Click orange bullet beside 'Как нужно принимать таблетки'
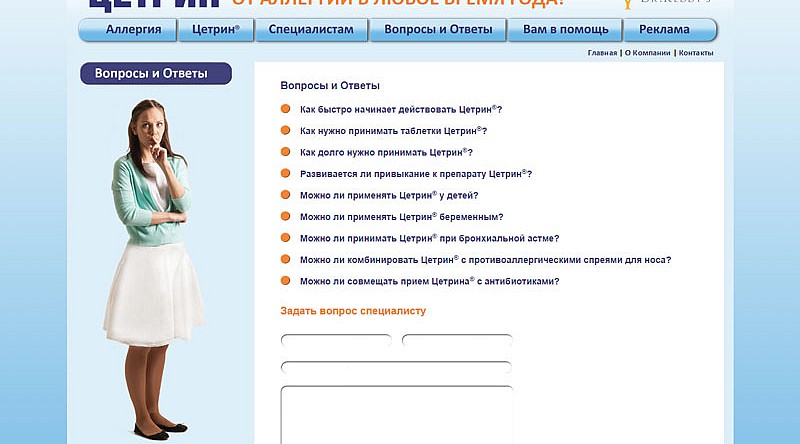 click(x=285, y=130)
